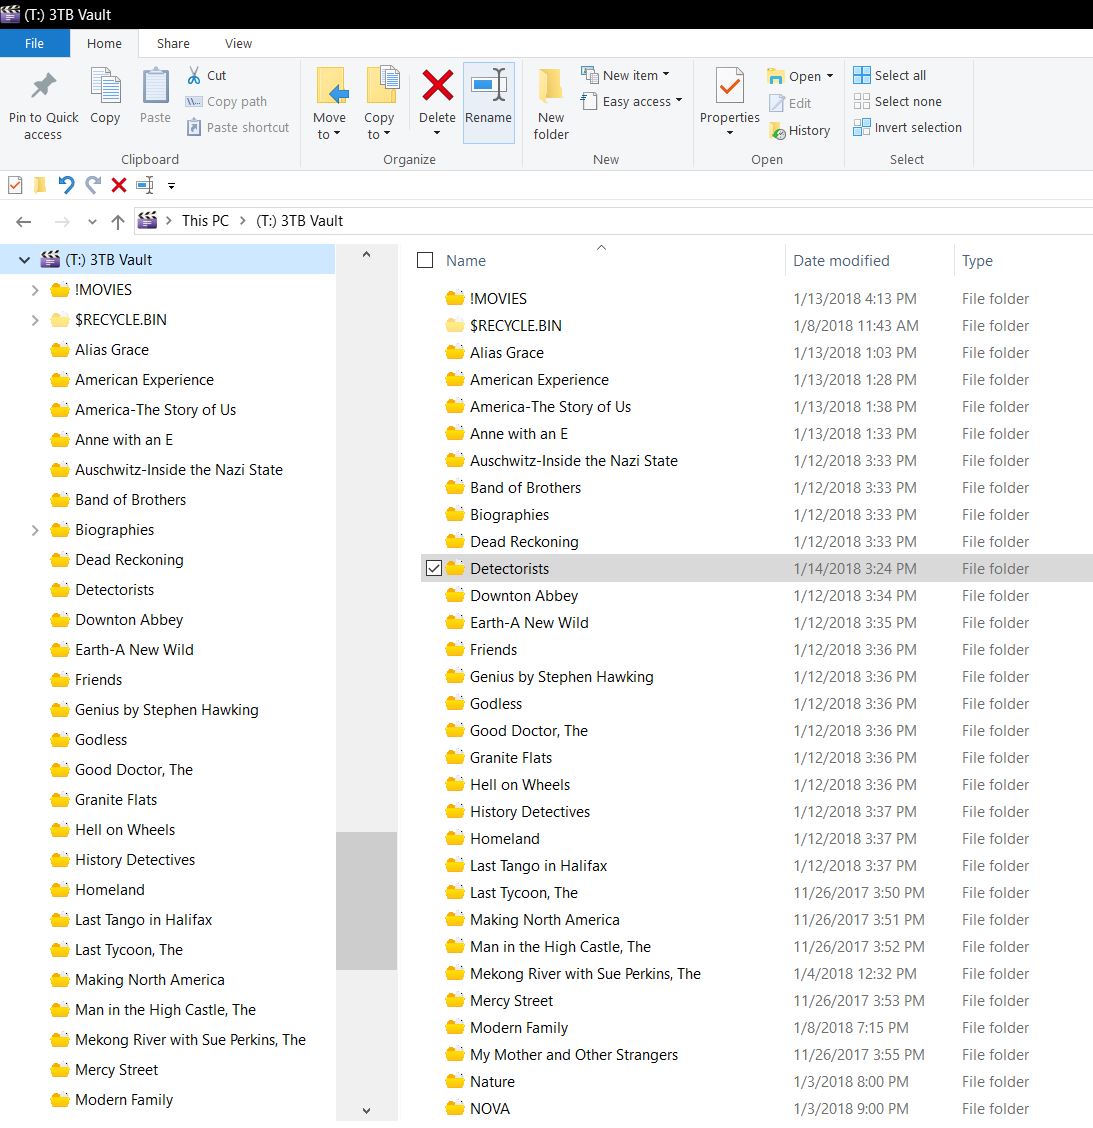This screenshot has width=1093, height=1128.
Task: Expand the Biographies folder in the sidebar
Action: pos(35,529)
